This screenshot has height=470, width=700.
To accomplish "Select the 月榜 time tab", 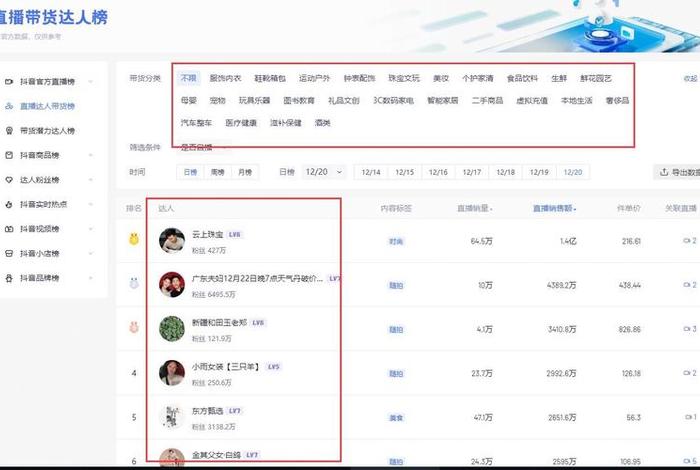I will pos(245,172).
